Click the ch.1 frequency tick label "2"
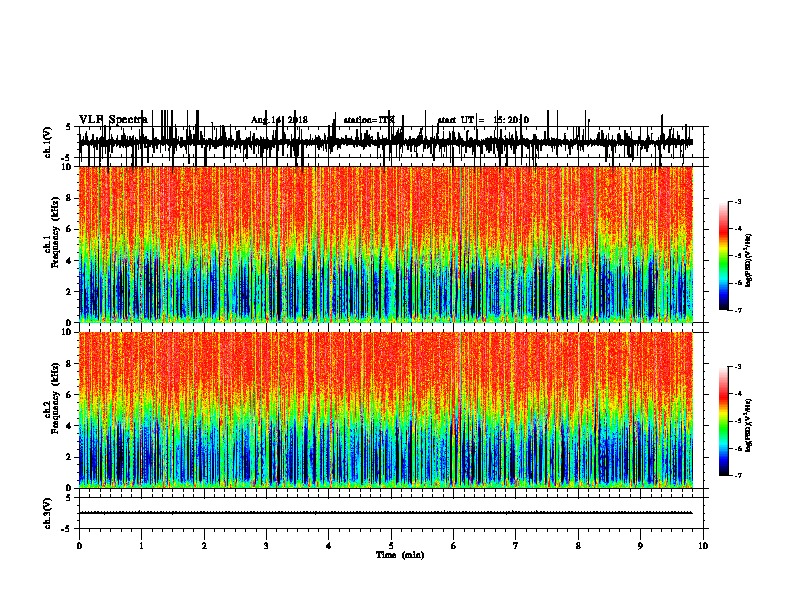Viewport: 792px width, 612px height. 70,291
